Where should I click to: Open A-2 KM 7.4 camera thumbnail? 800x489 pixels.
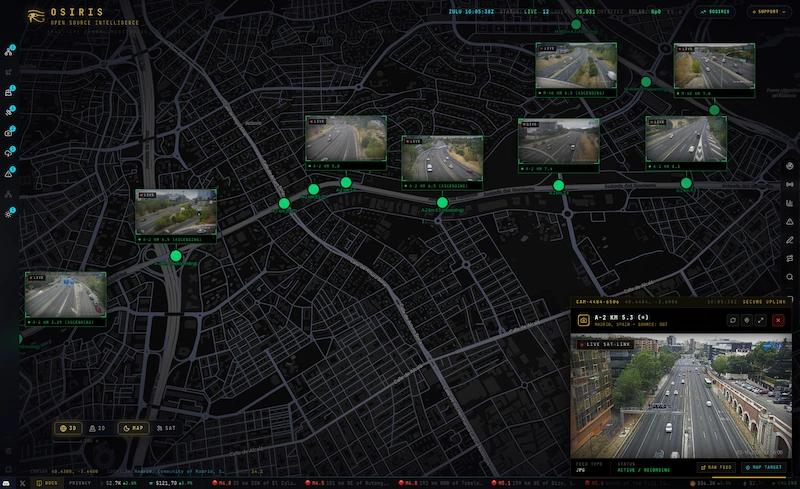[559, 145]
